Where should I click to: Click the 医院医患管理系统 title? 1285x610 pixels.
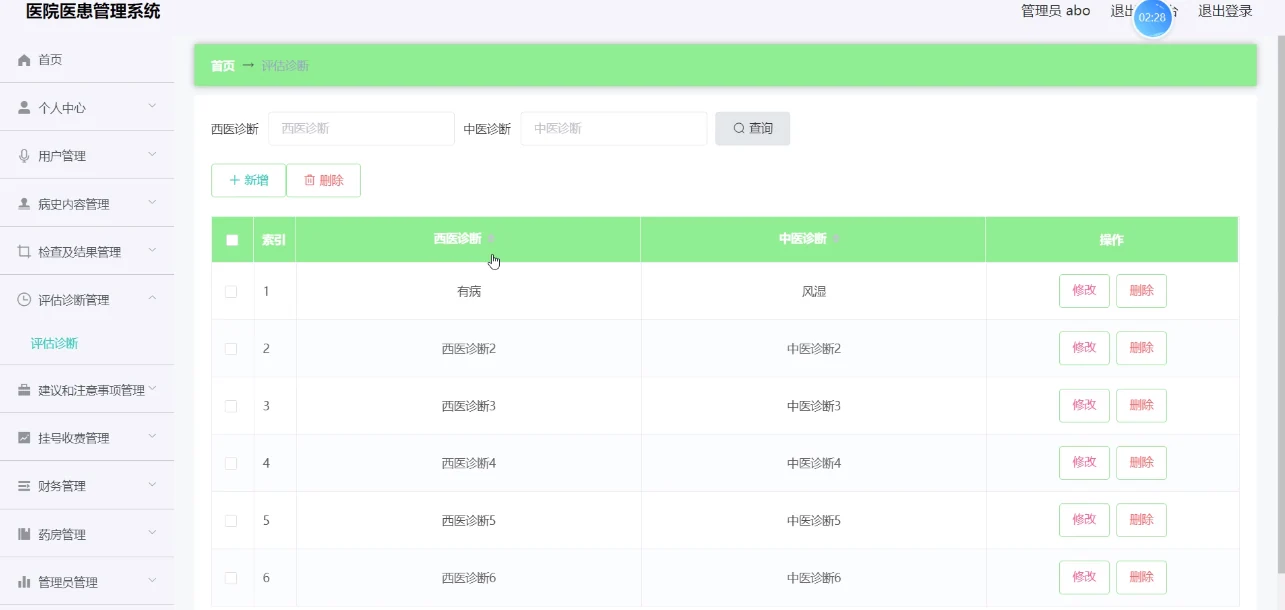[x=93, y=11]
